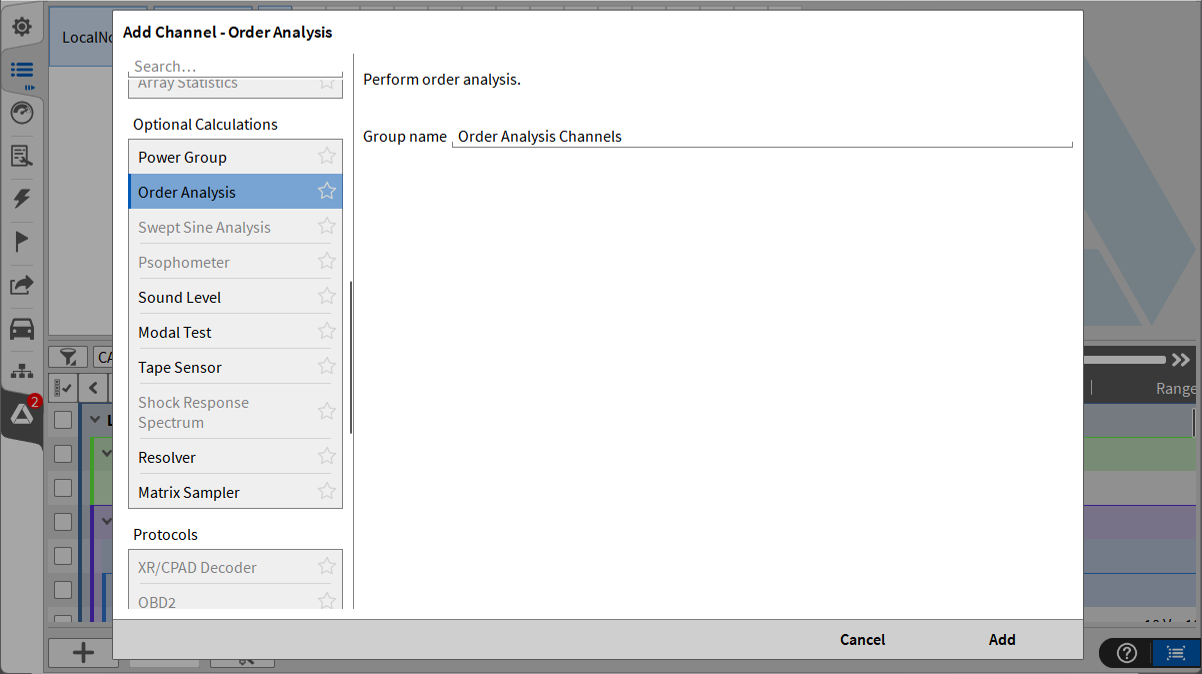Click the Group name input field
This screenshot has height=674, width=1202.
761,137
